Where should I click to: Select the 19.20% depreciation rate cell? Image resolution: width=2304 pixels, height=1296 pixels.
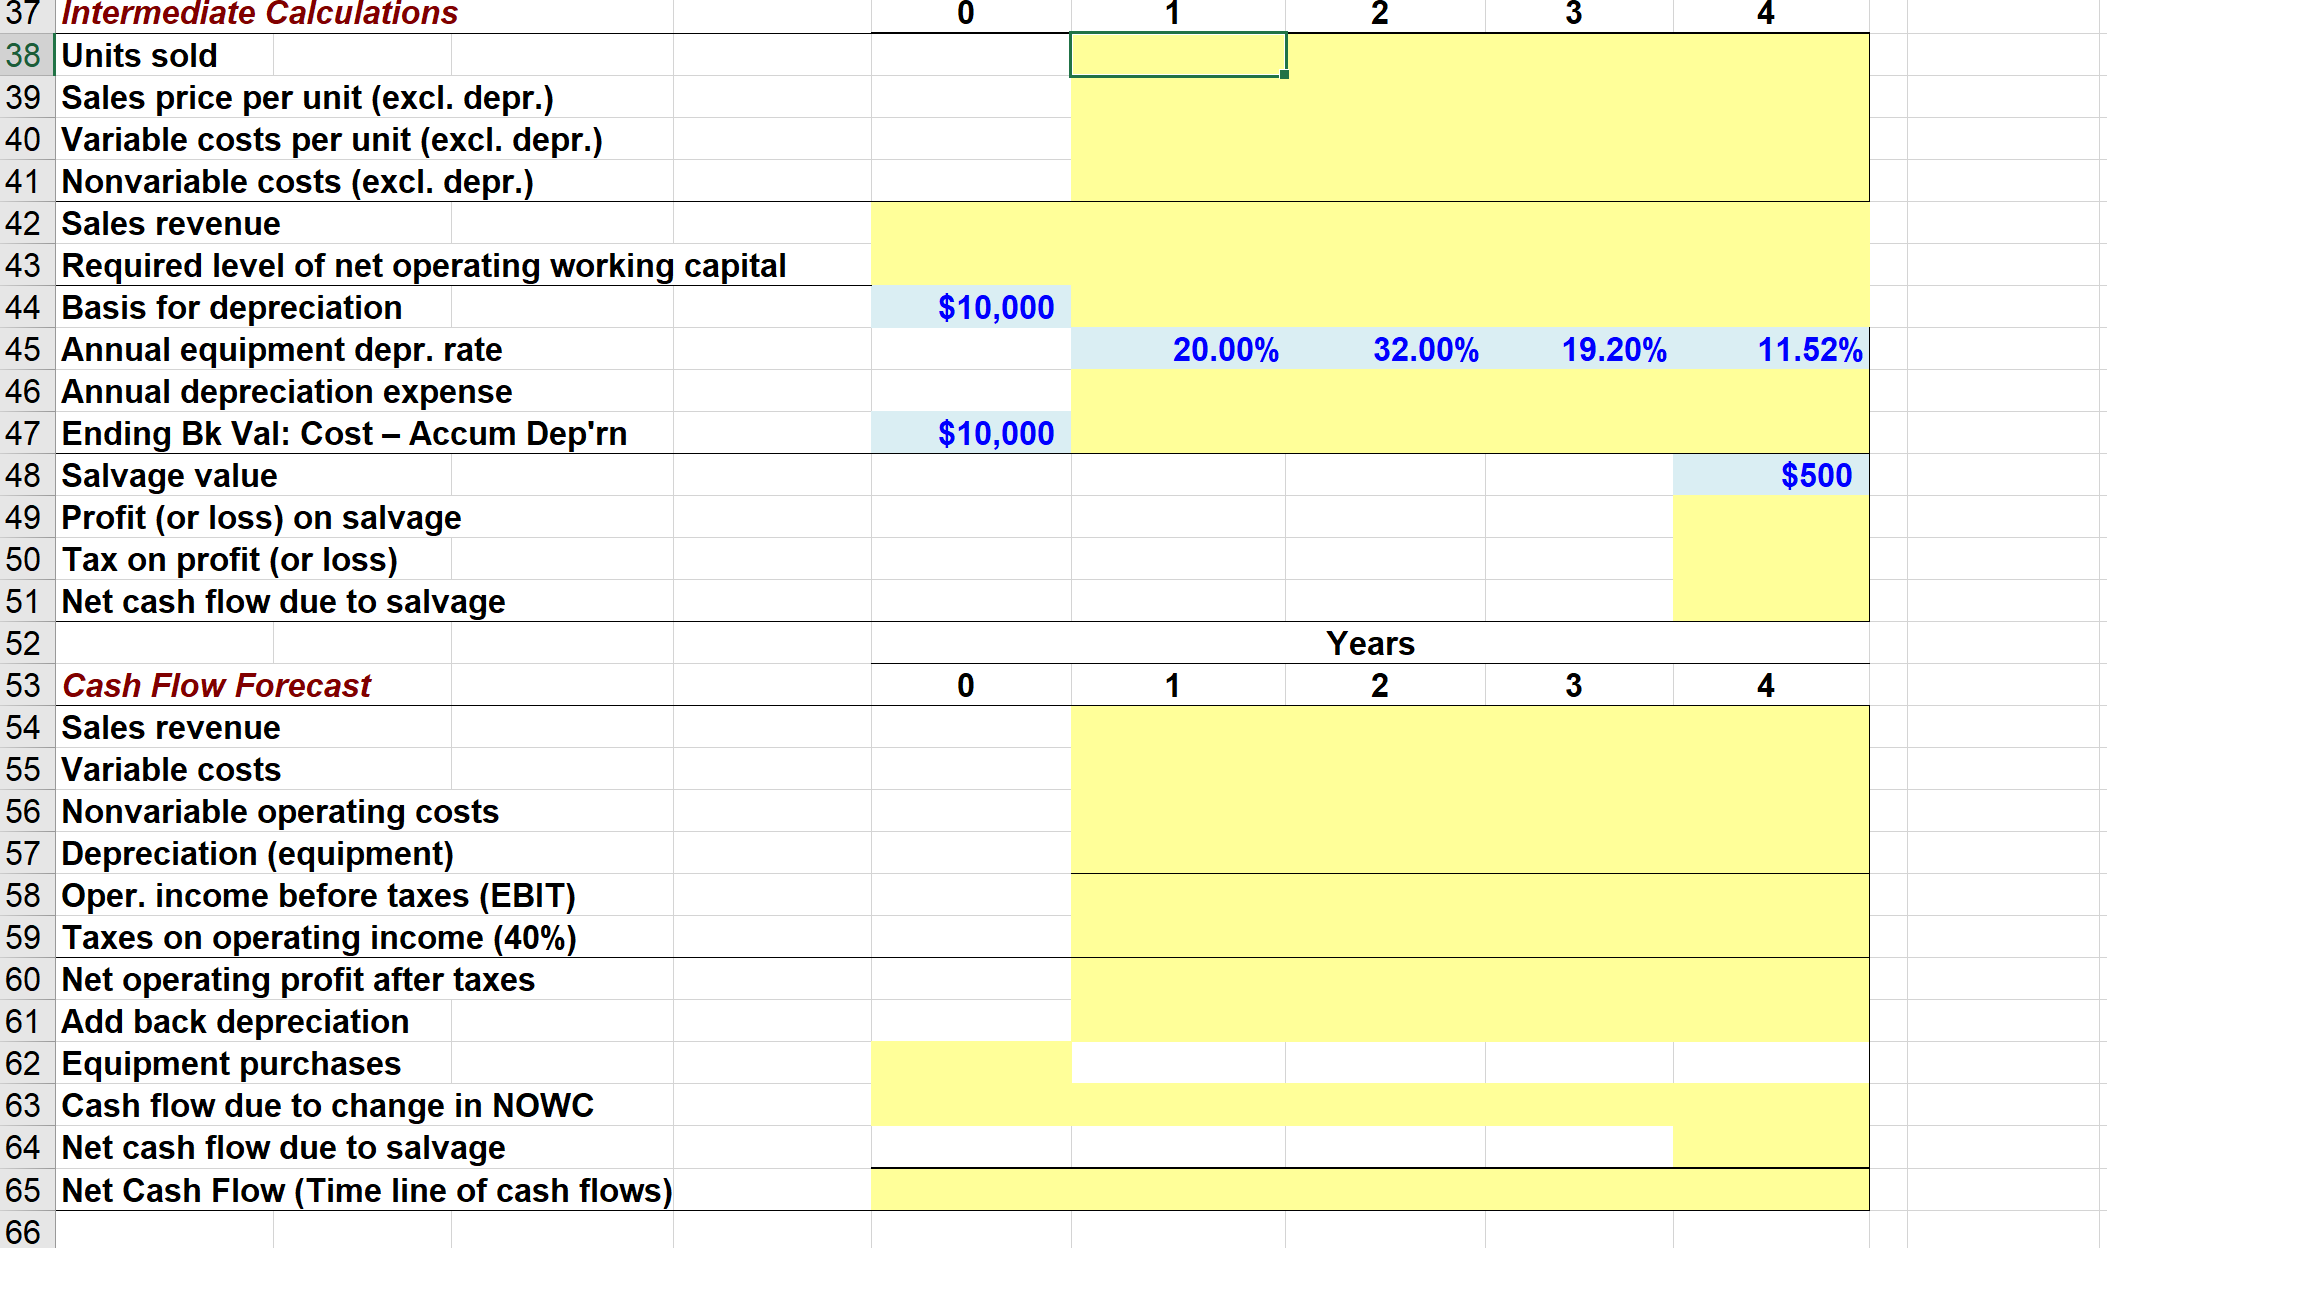[1612, 350]
